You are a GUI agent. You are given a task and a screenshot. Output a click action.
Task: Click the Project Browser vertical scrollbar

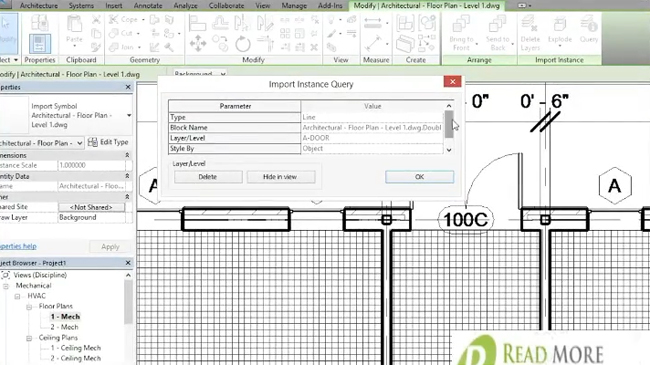129,302
